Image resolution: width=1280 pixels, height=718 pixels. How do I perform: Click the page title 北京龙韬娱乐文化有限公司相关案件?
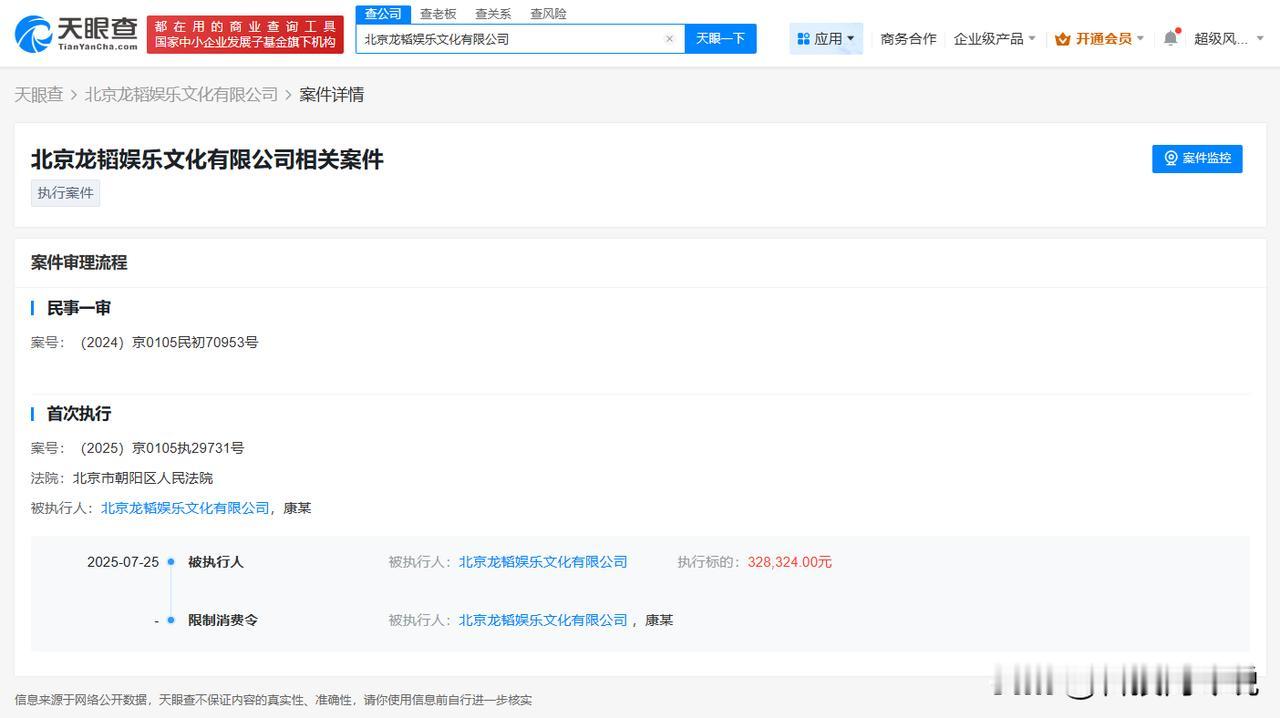[x=207, y=159]
